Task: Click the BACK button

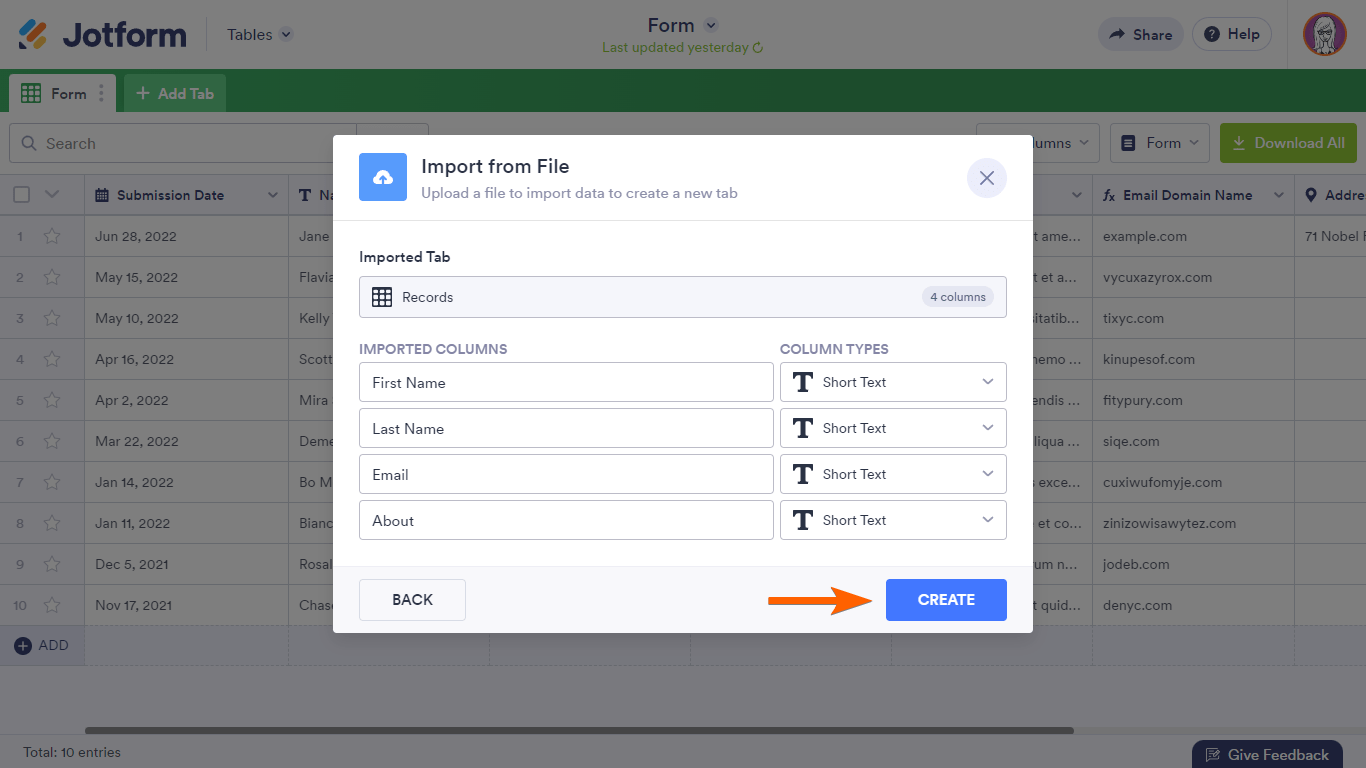Action: pos(412,600)
